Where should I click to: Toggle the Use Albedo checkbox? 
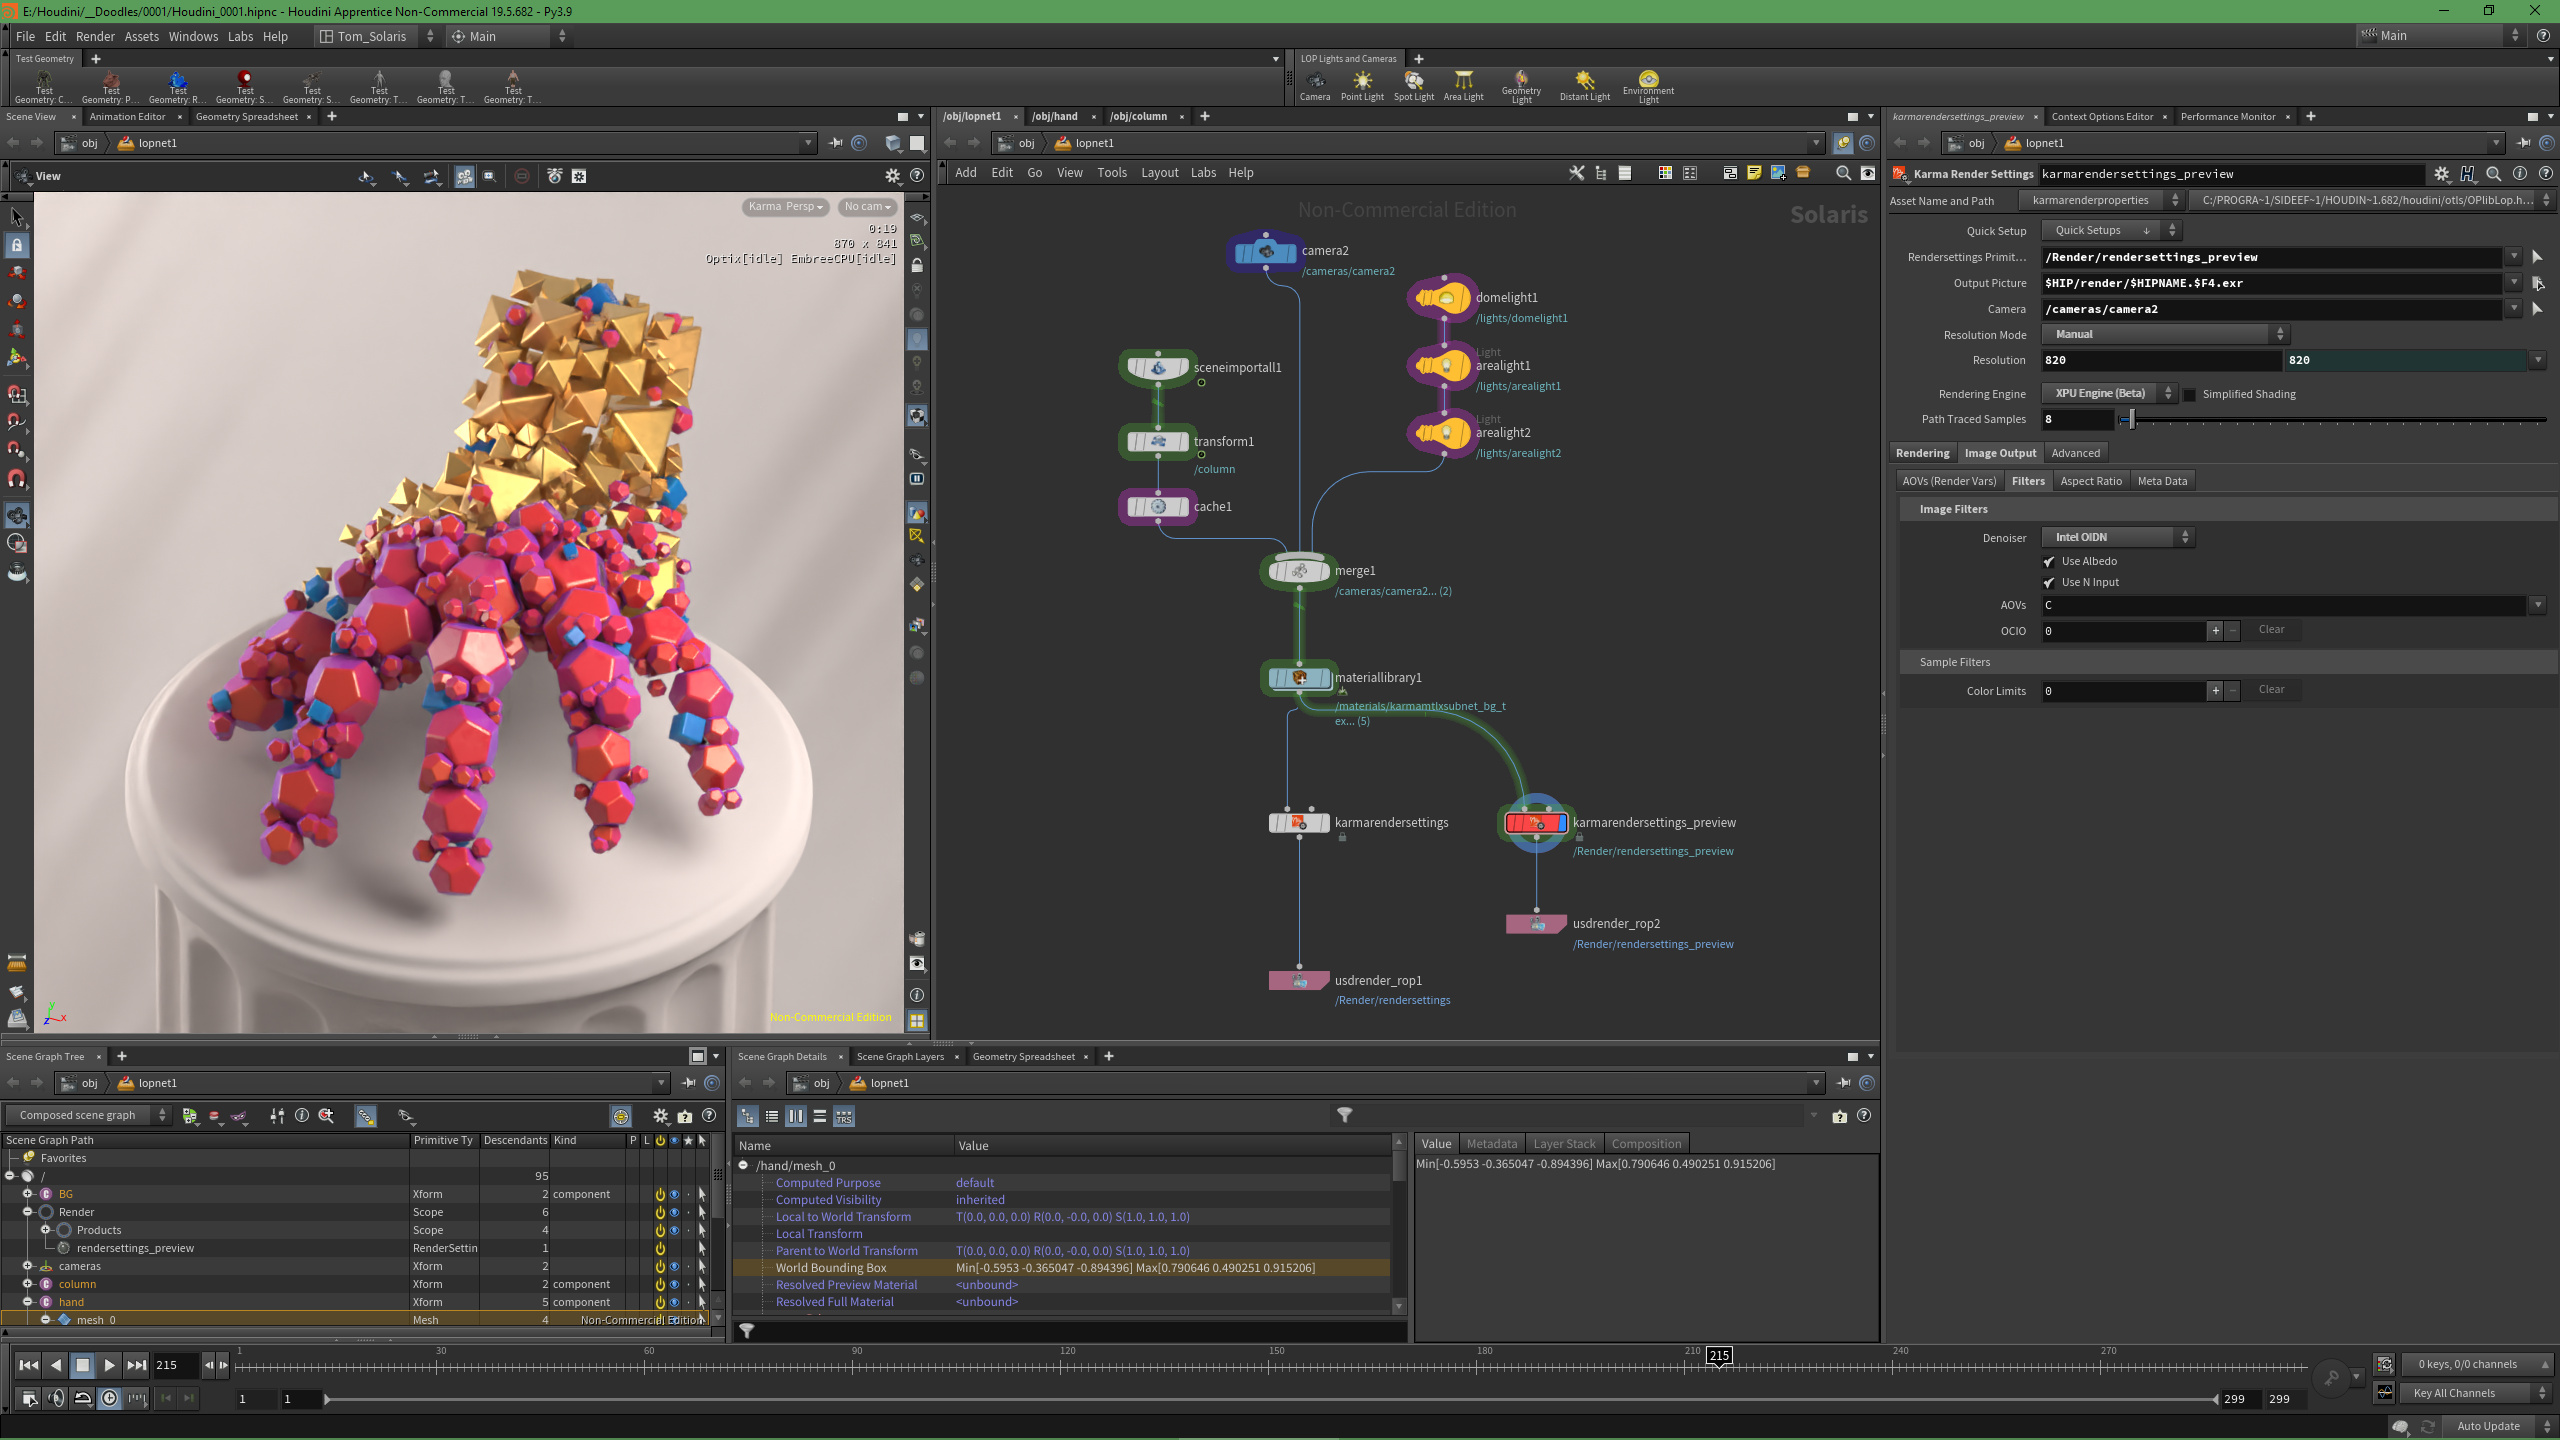click(x=2049, y=562)
